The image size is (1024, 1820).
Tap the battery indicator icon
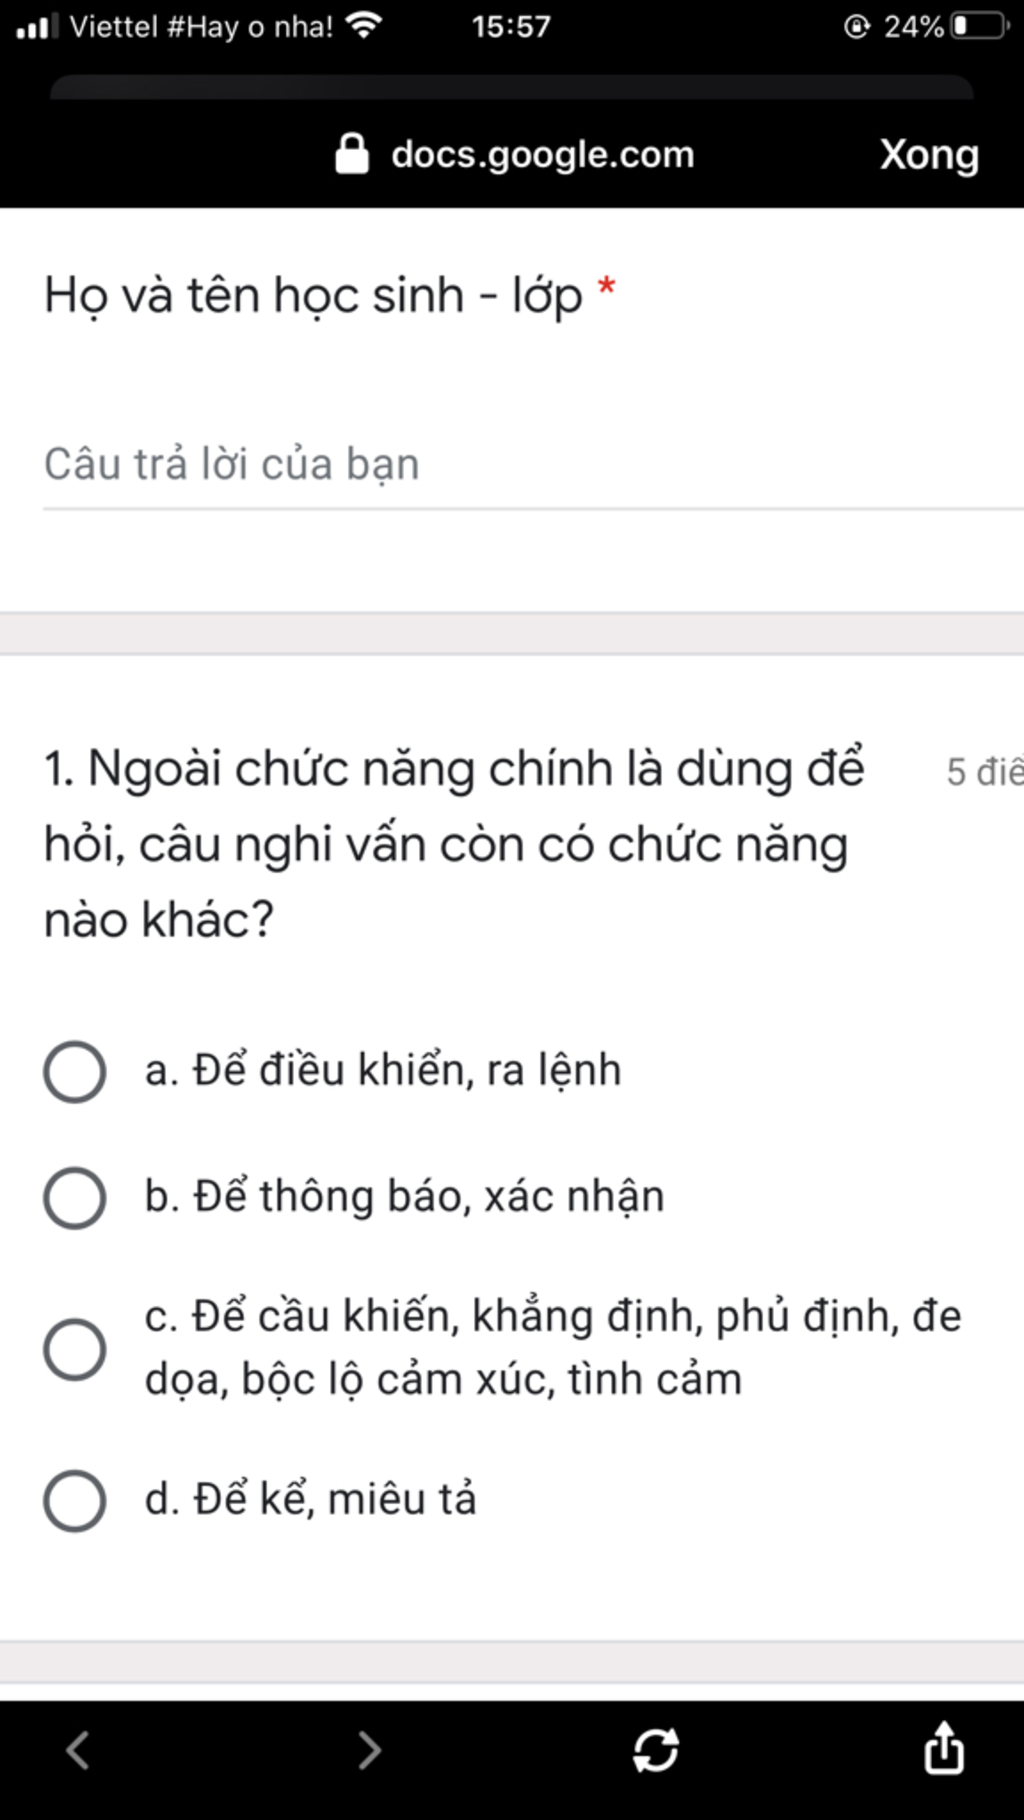point(980,26)
